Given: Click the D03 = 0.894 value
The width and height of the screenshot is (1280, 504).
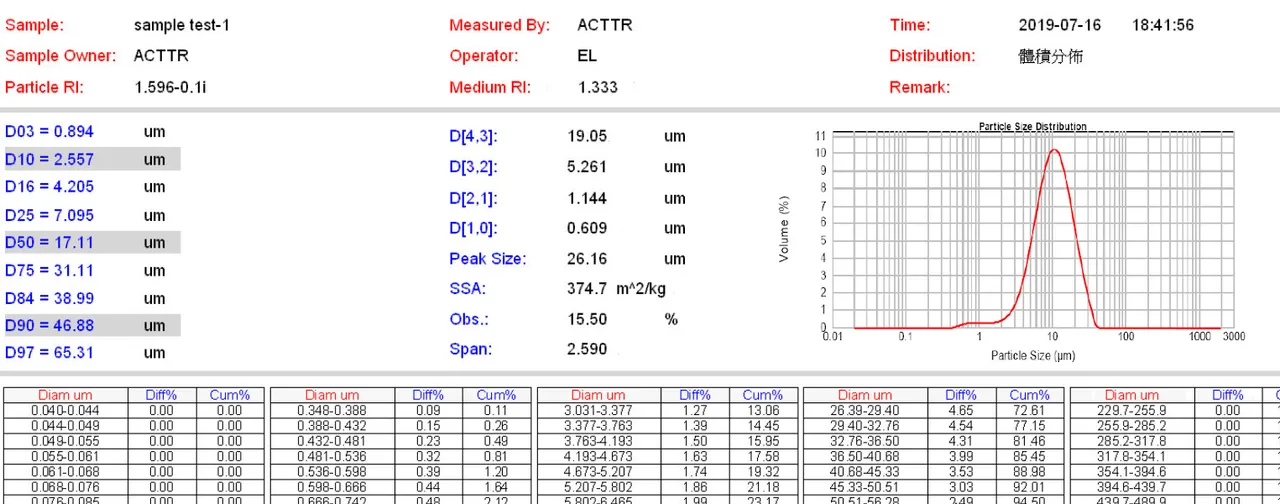Looking at the screenshot, I should [x=50, y=131].
